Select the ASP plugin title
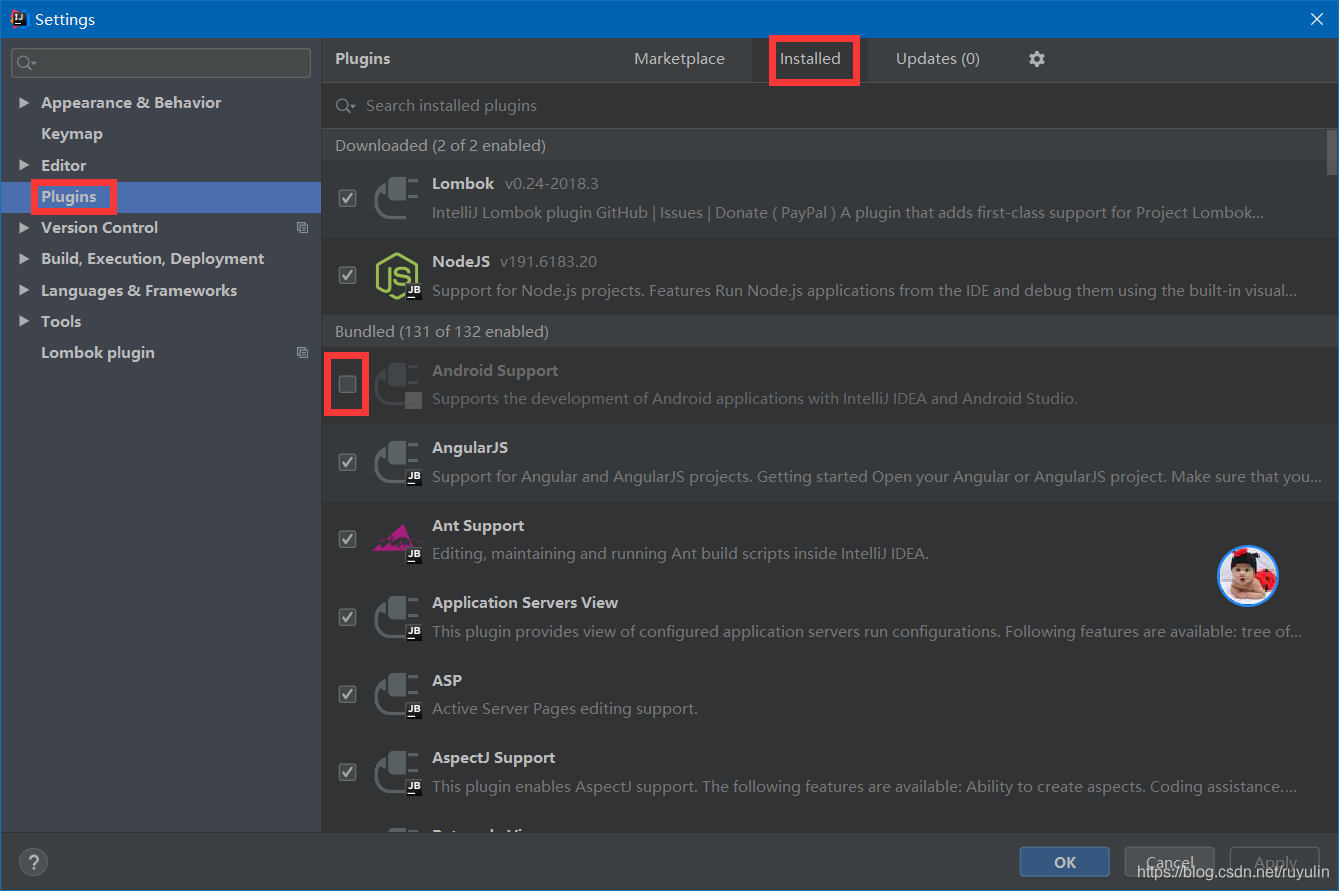The width and height of the screenshot is (1339, 891). pyautogui.click(x=447, y=681)
